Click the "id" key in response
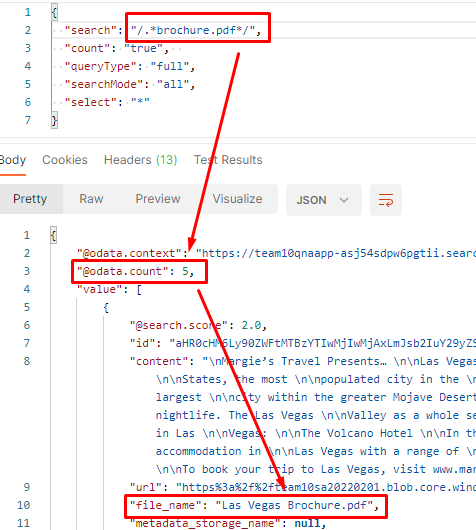This screenshot has width=476, height=530. tap(143, 343)
